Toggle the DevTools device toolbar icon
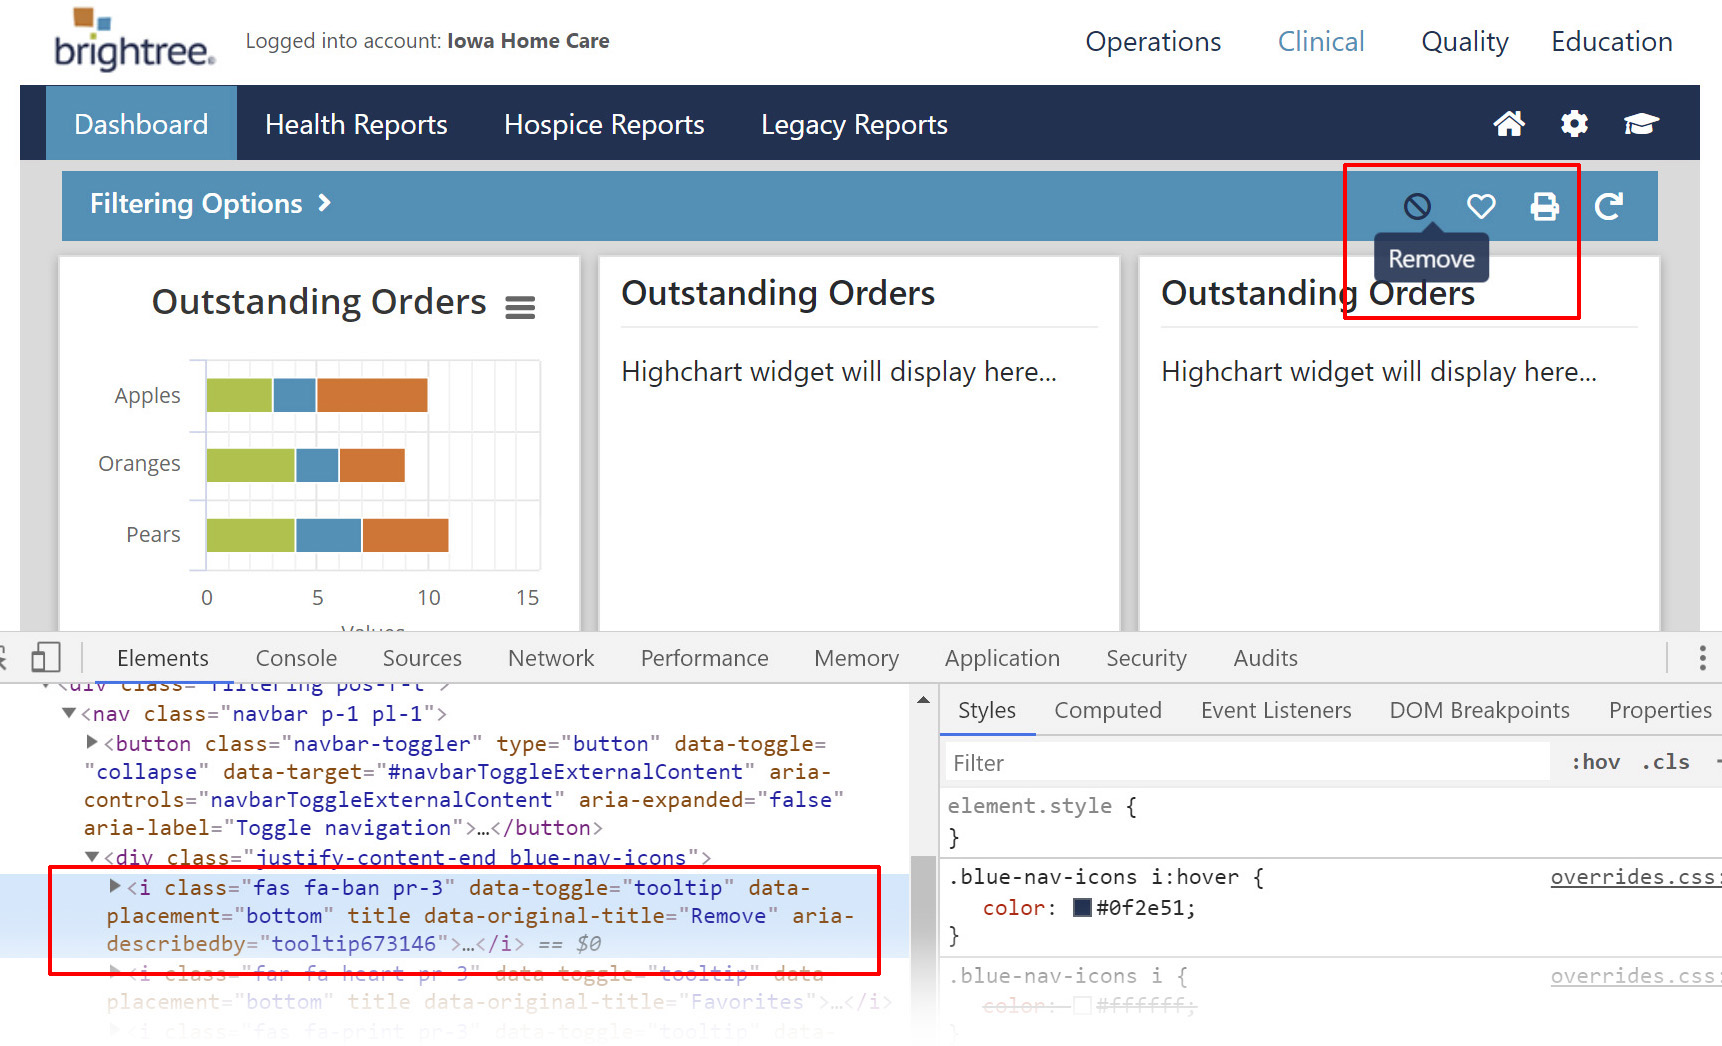The height and width of the screenshot is (1046, 1722). point(46,657)
